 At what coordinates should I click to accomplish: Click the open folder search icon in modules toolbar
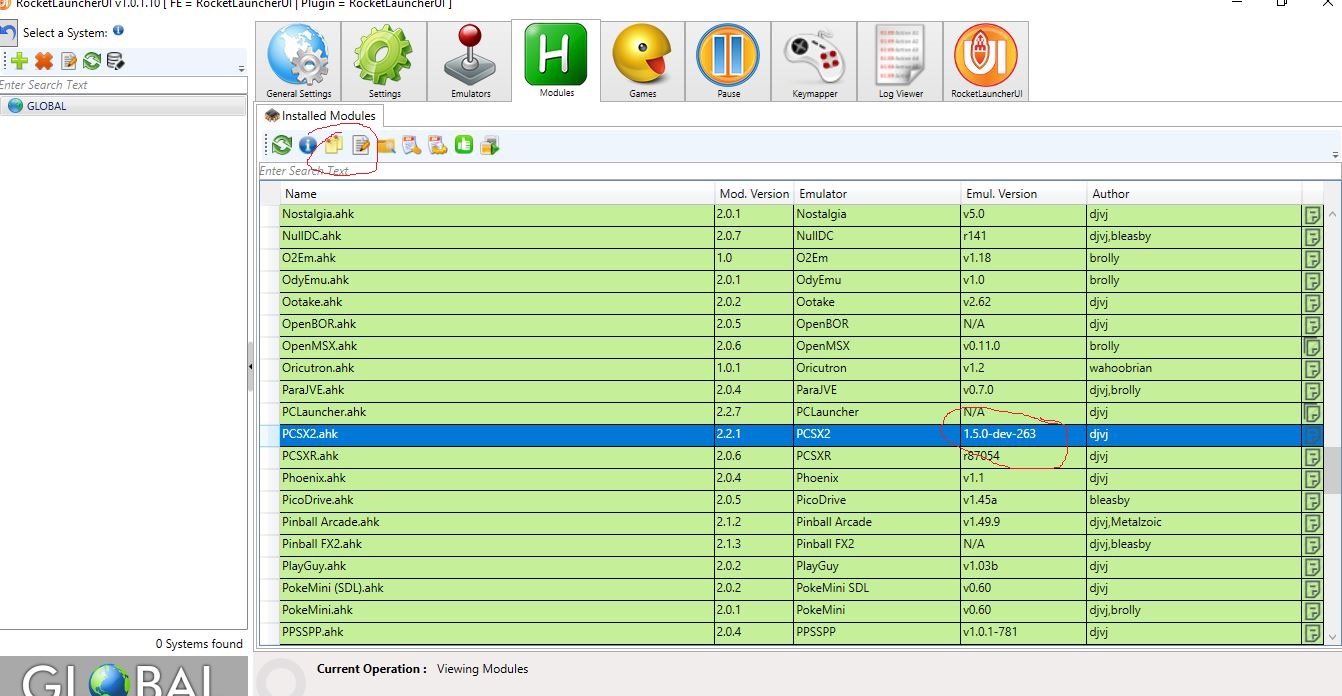coord(386,146)
